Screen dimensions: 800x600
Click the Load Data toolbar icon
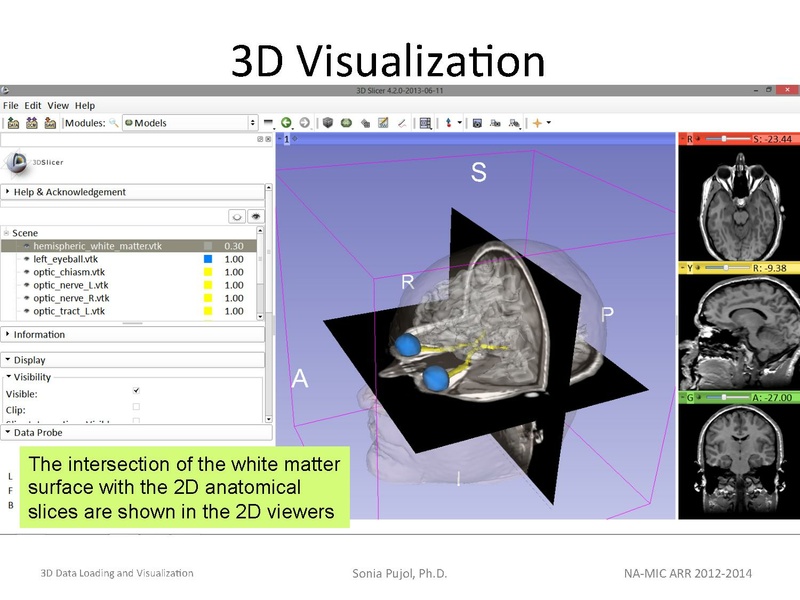tap(13, 123)
